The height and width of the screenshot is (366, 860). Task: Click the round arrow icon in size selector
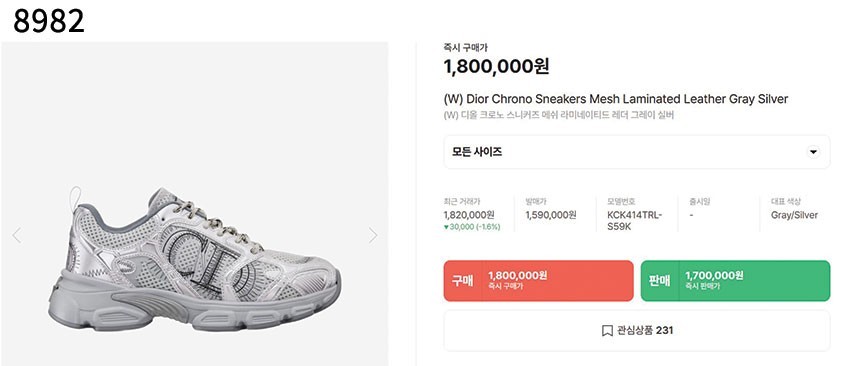coord(813,152)
